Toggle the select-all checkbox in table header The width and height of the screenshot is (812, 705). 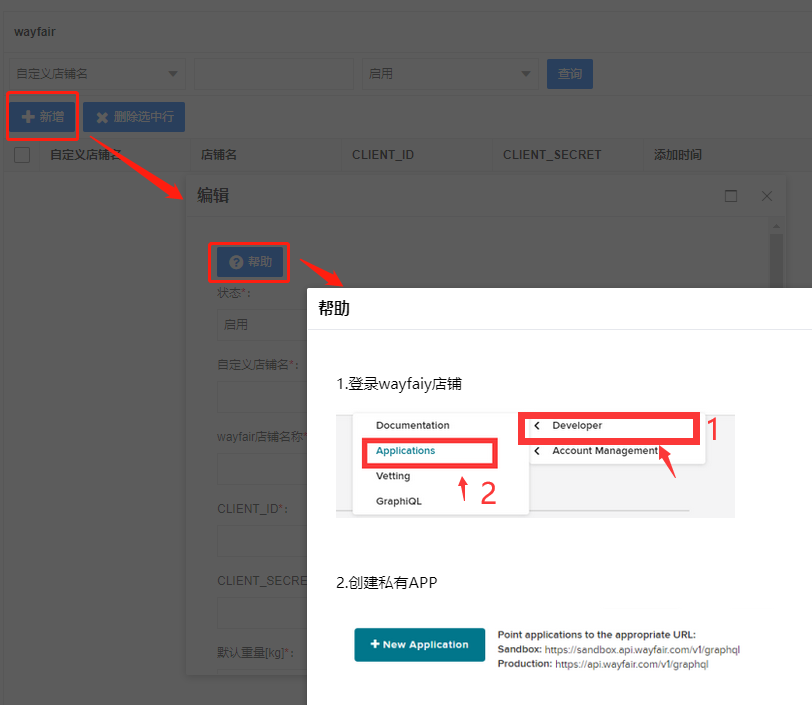click(22, 155)
